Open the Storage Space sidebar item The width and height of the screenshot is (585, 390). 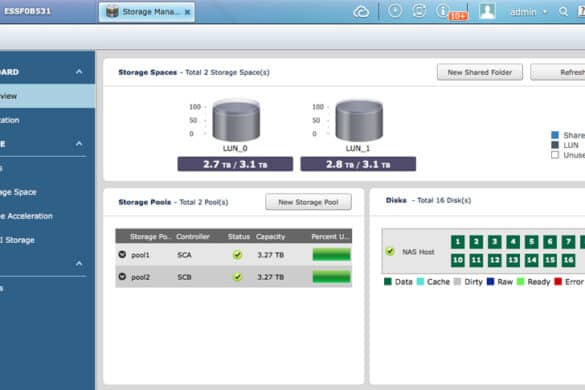click(47, 192)
